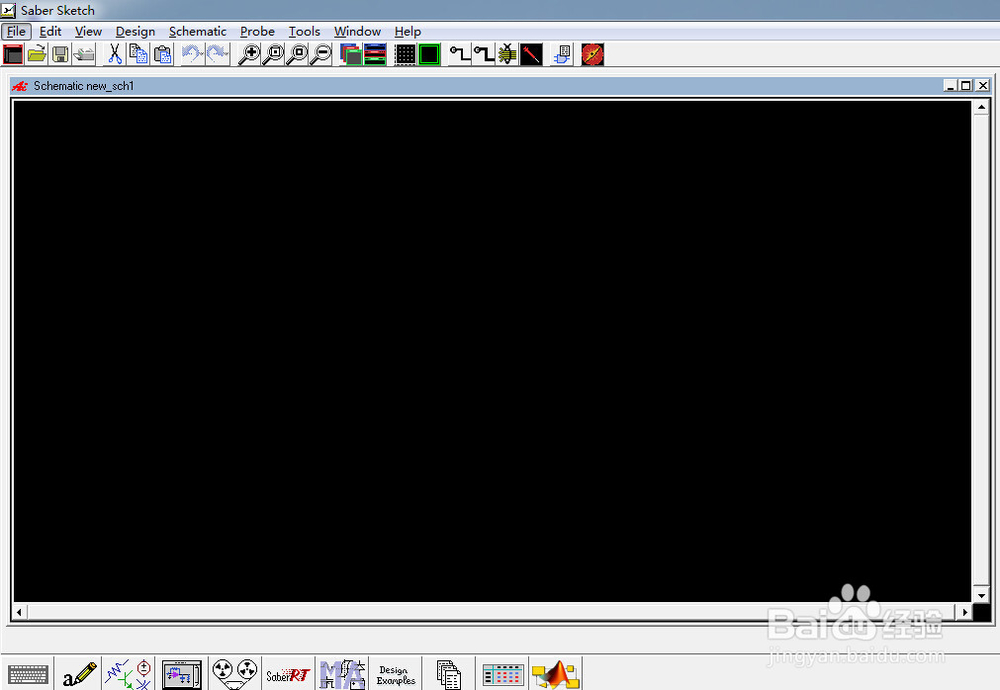The height and width of the screenshot is (690, 1000).
Task: Toggle the dotted grid display icon
Action: [x=405, y=54]
